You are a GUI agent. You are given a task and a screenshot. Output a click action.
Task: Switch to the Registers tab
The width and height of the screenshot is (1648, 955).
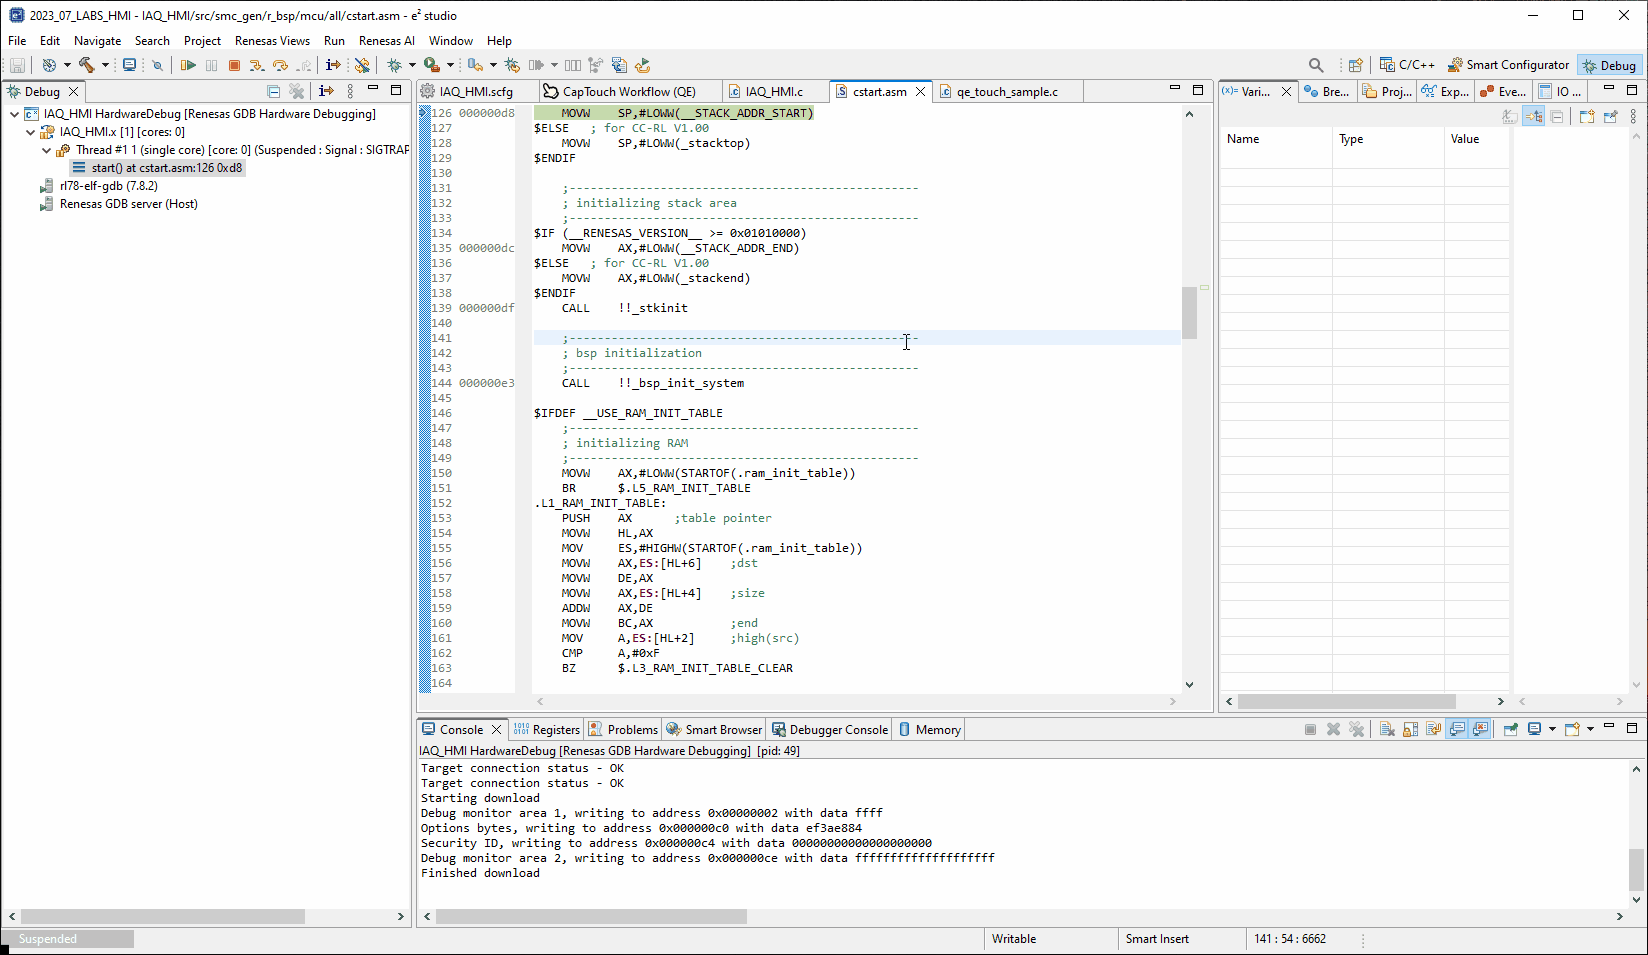(x=546, y=729)
